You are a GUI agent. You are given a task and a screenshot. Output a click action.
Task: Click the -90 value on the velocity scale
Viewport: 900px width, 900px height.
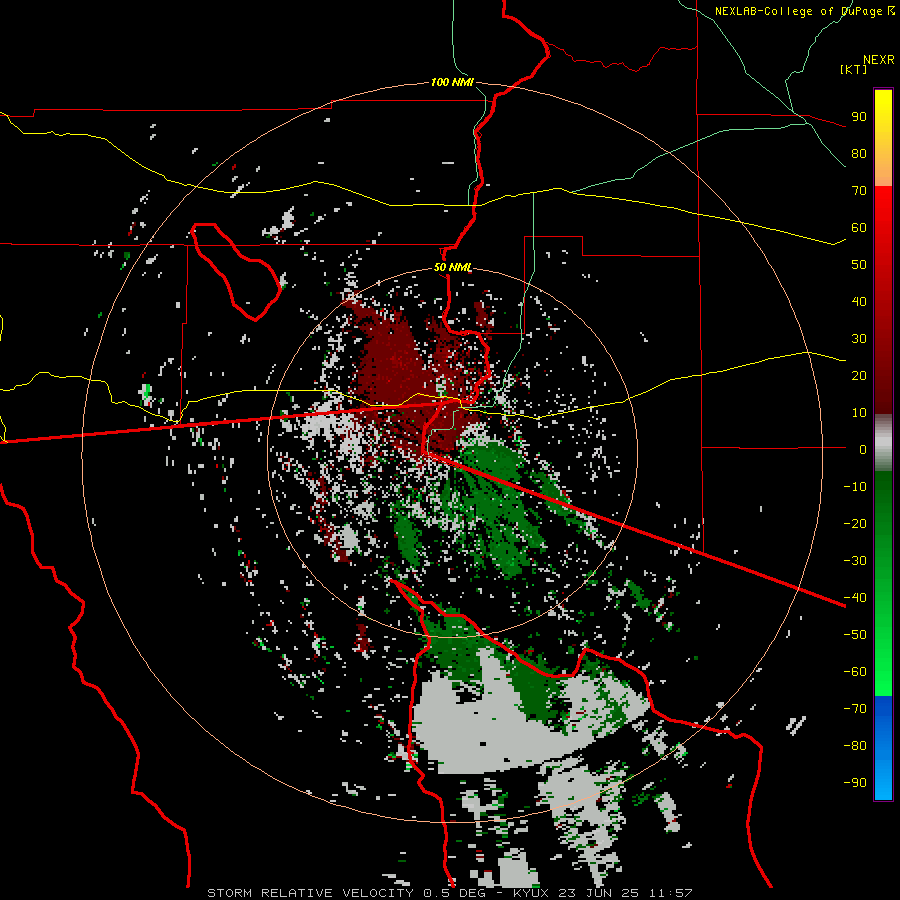point(855,783)
